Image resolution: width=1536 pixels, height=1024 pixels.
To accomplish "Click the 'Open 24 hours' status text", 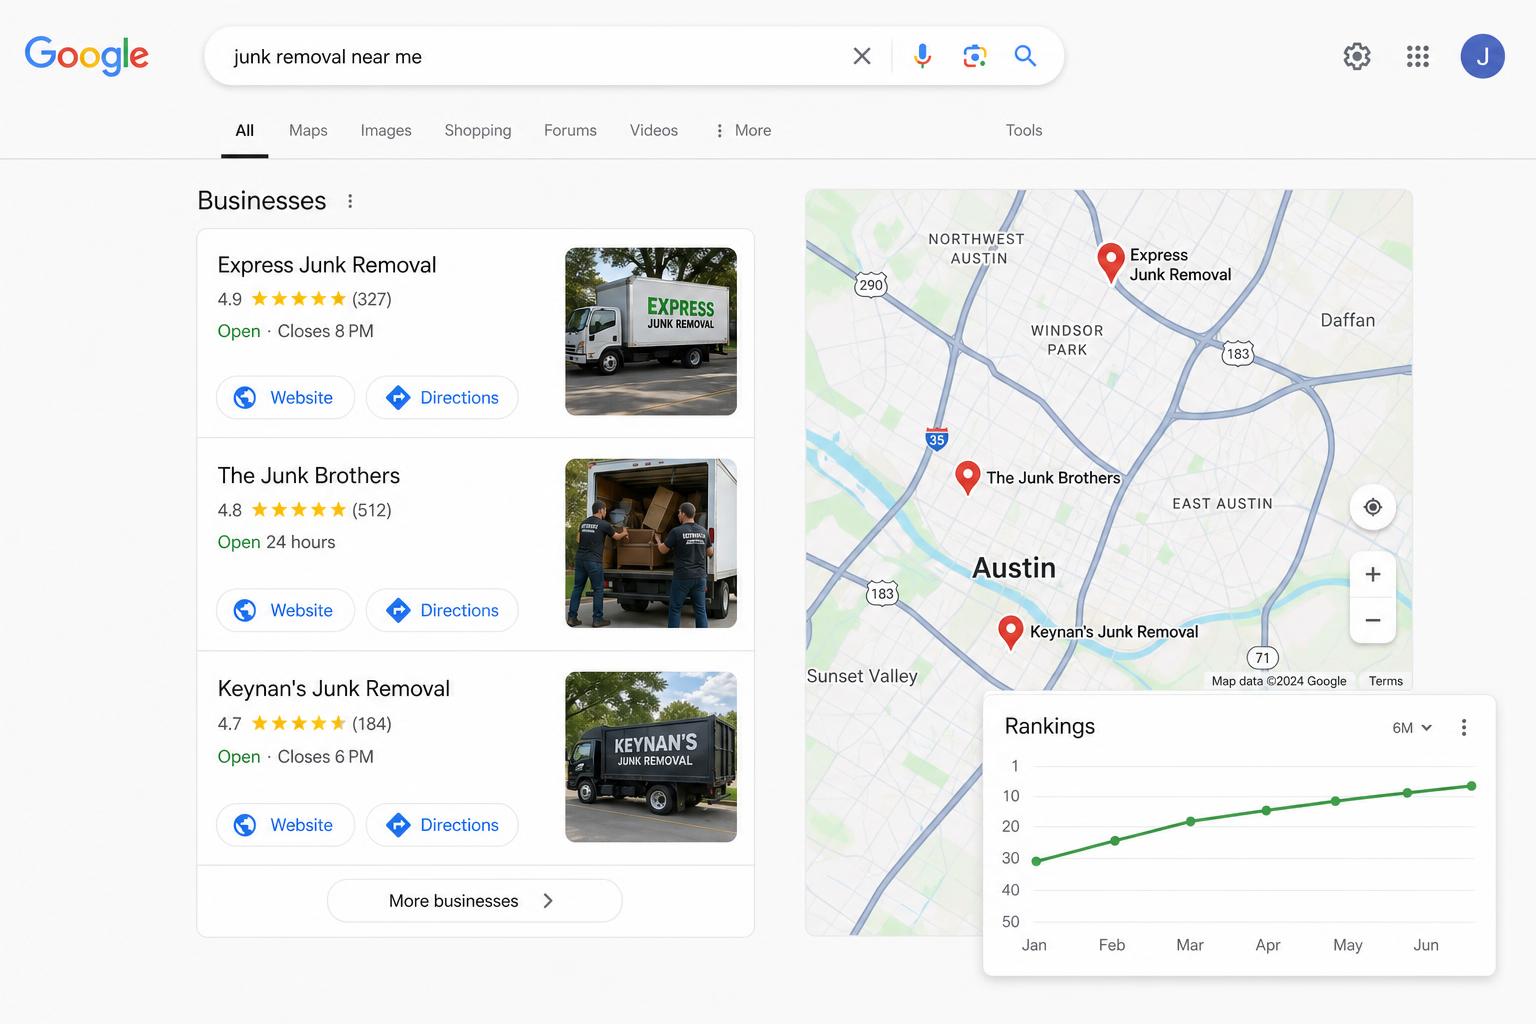I will click(276, 542).
